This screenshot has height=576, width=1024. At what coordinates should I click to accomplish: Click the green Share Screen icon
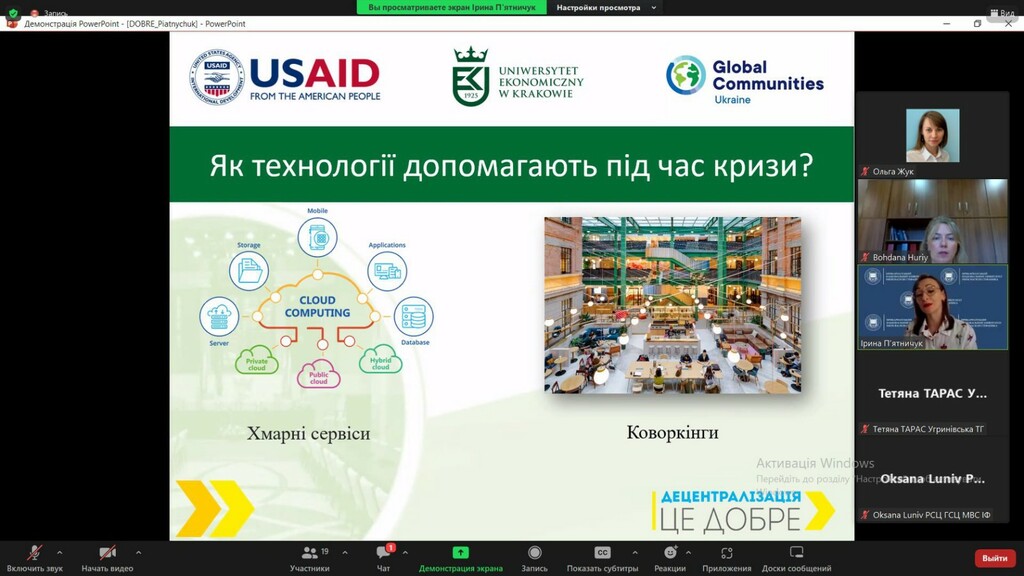pyautogui.click(x=460, y=552)
